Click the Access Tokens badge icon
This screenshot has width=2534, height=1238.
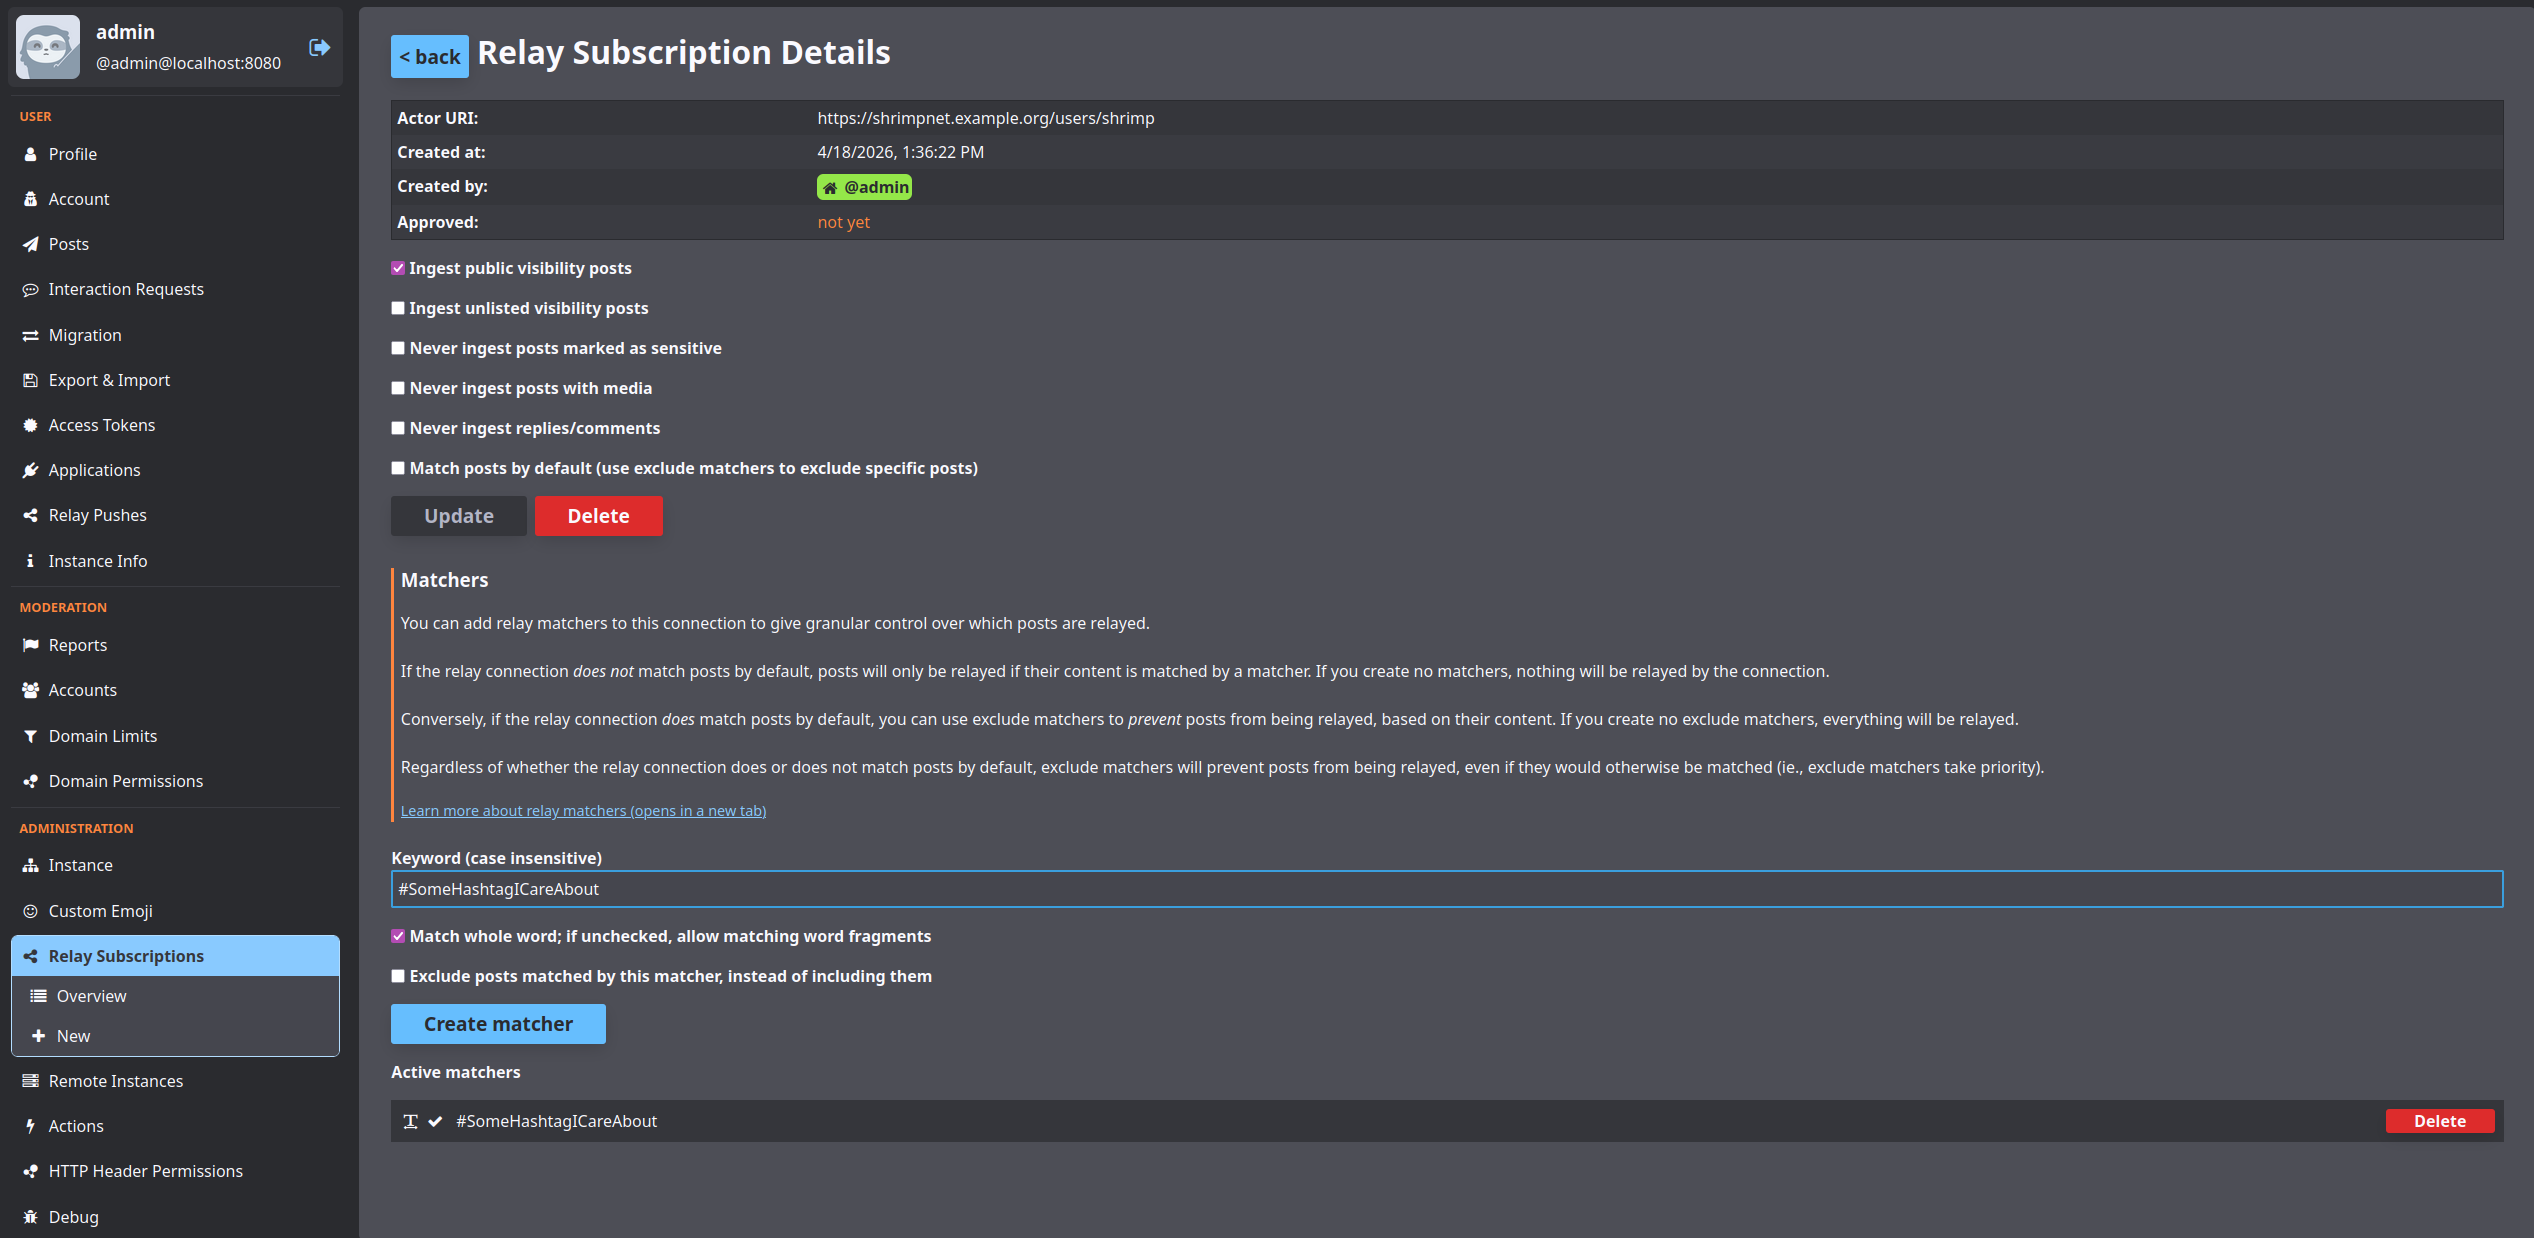[x=30, y=425]
